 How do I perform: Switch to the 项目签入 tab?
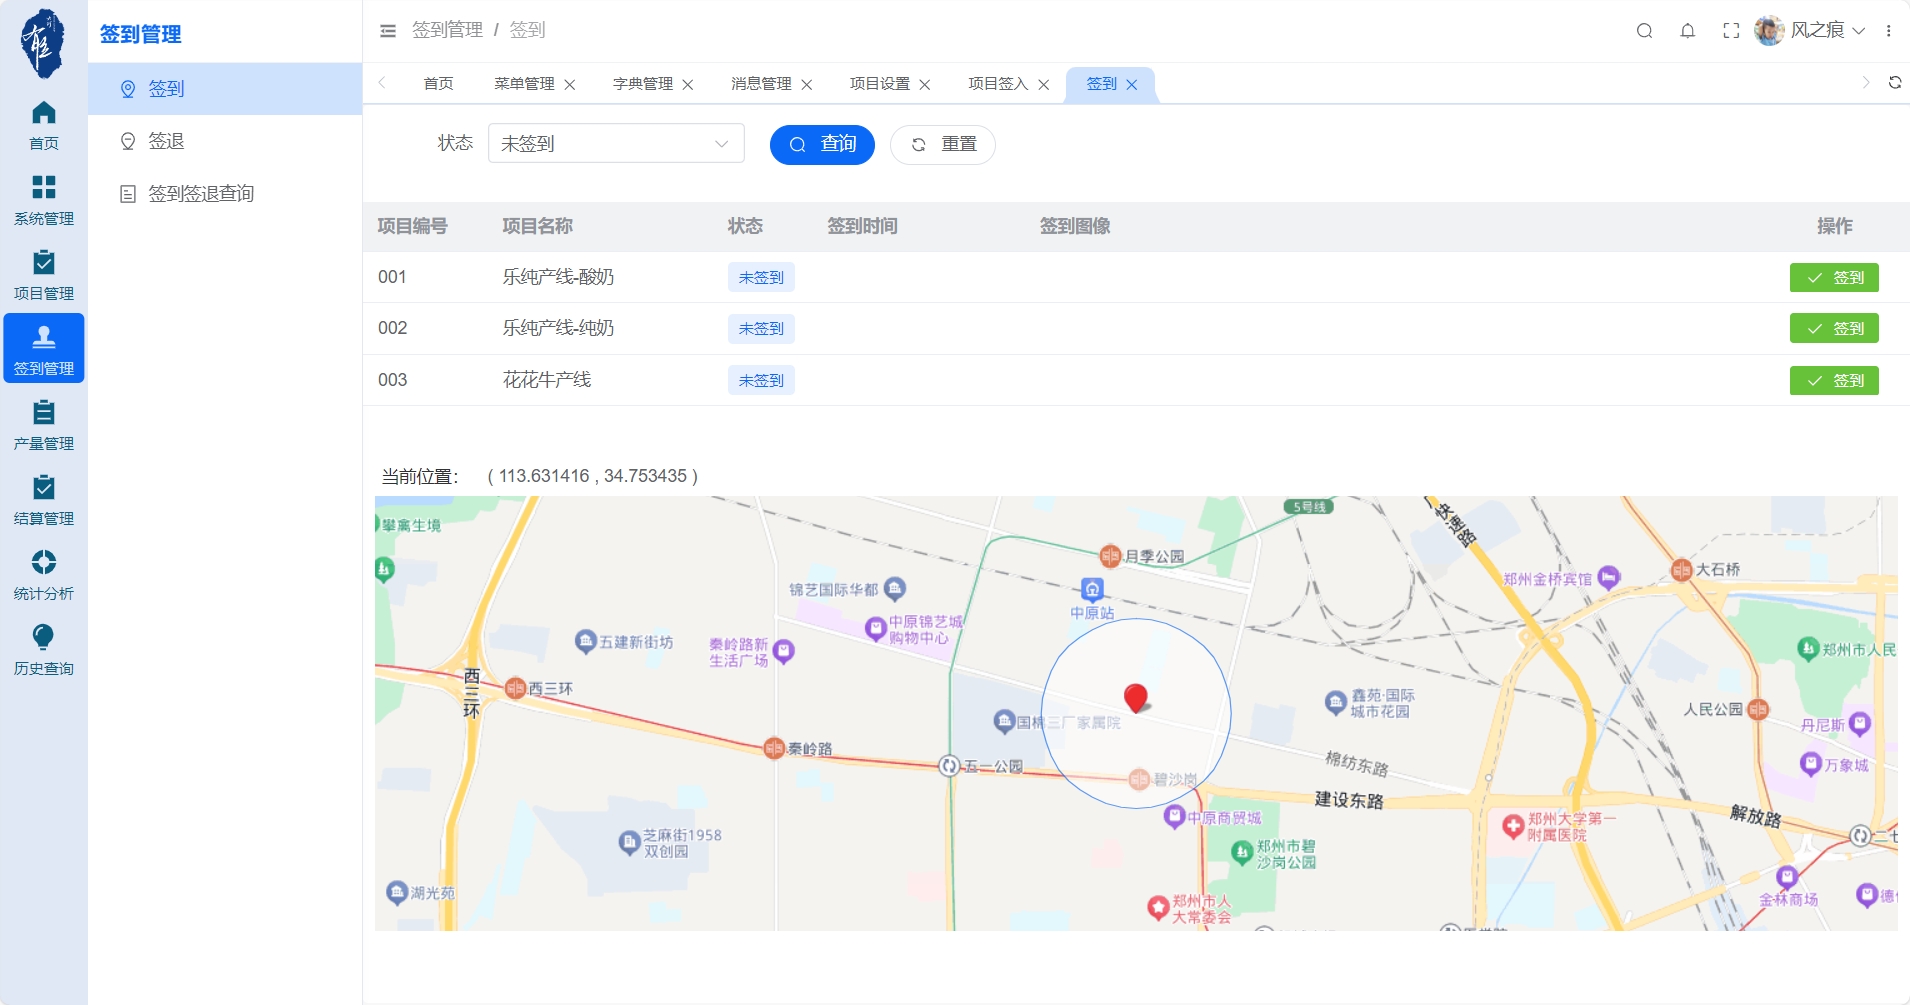[998, 84]
